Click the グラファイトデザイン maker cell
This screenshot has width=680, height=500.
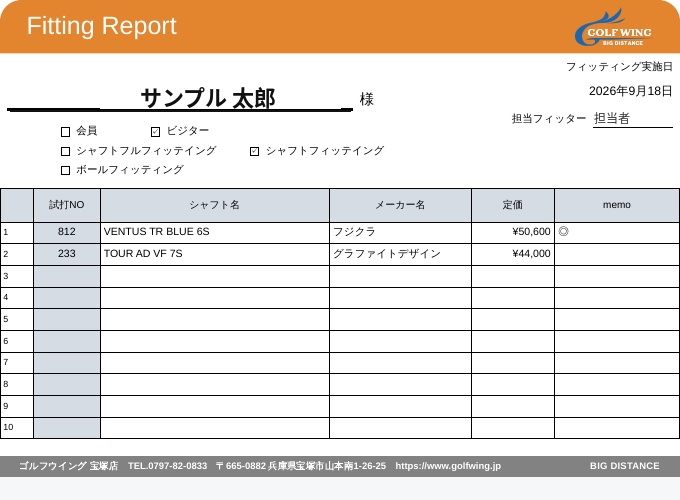click(x=400, y=254)
